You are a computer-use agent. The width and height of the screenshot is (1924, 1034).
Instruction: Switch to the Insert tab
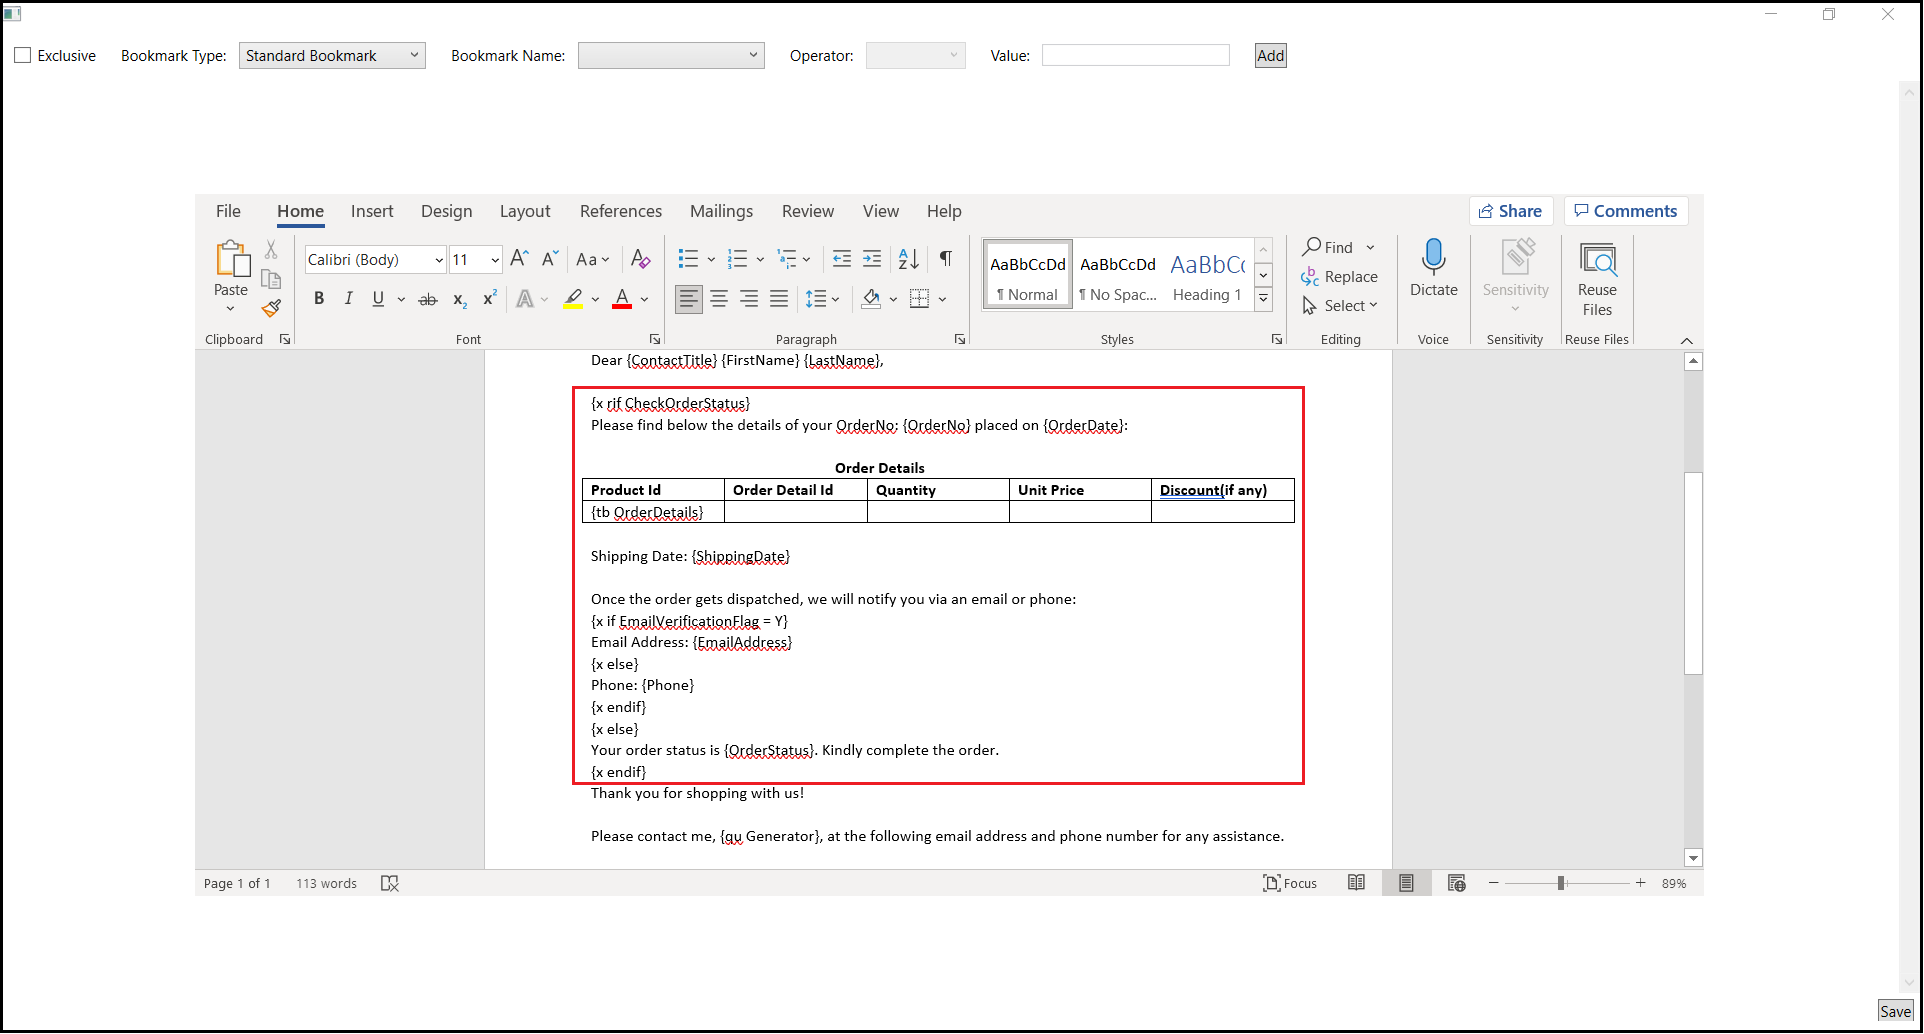[372, 211]
